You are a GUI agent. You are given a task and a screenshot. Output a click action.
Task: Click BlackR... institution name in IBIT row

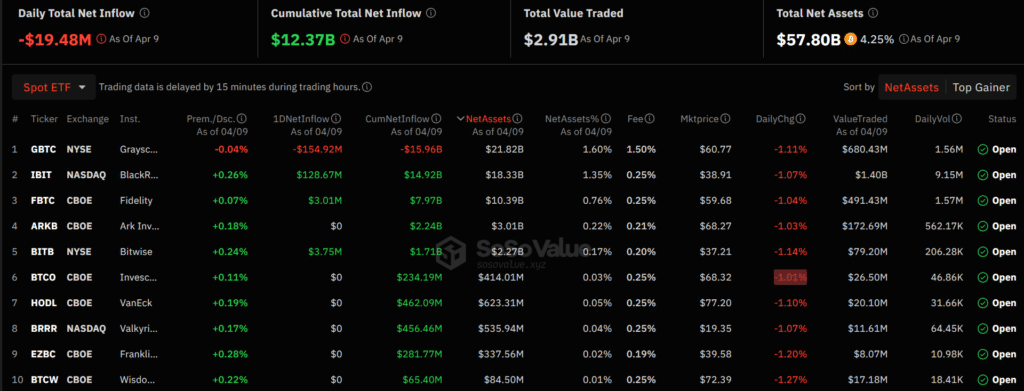139,175
